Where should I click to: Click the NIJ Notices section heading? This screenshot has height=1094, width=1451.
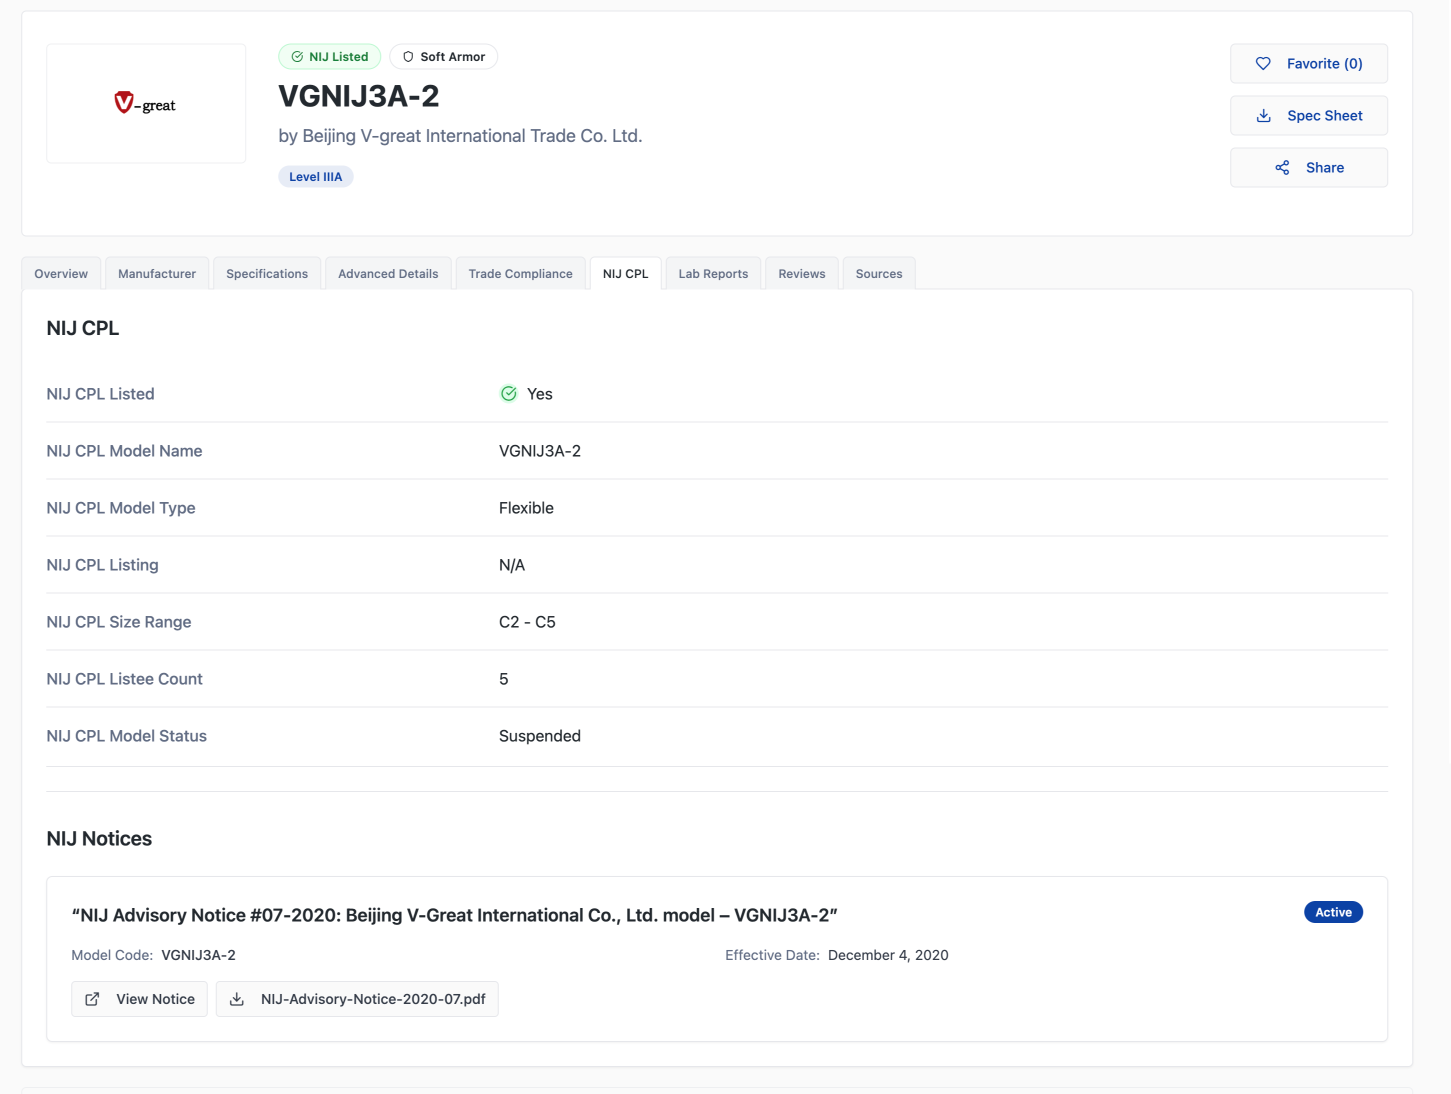point(99,839)
